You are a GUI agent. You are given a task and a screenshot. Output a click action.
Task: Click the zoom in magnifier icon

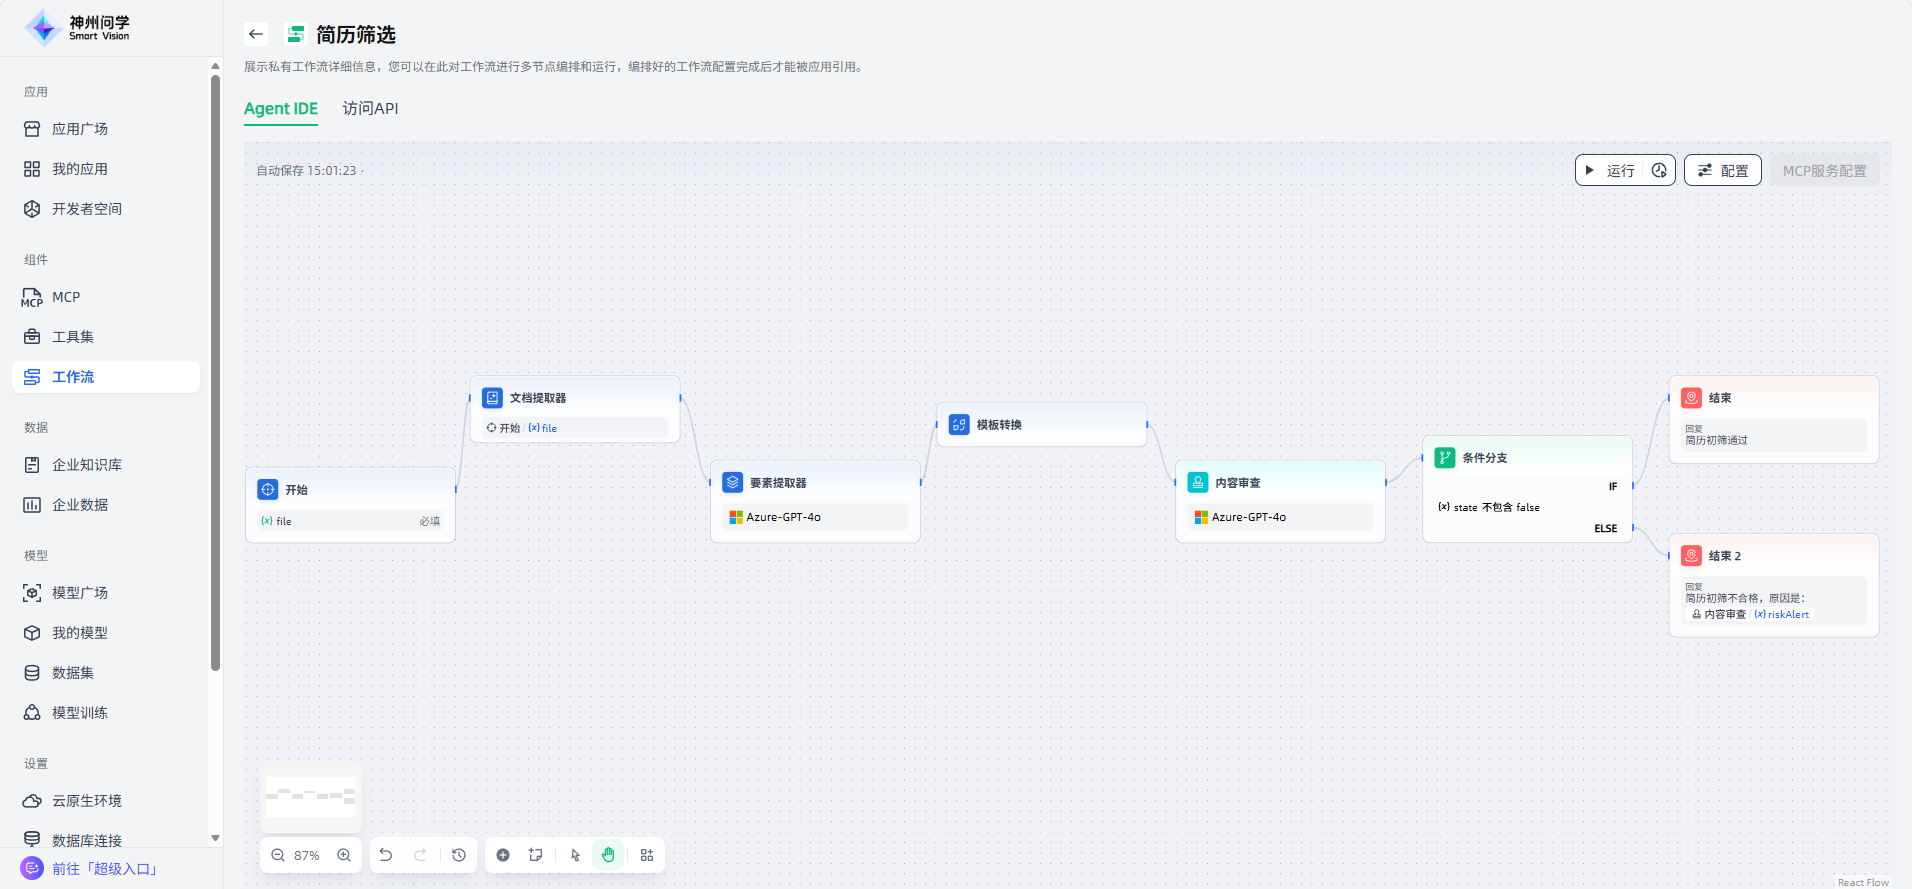(x=344, y=855)
